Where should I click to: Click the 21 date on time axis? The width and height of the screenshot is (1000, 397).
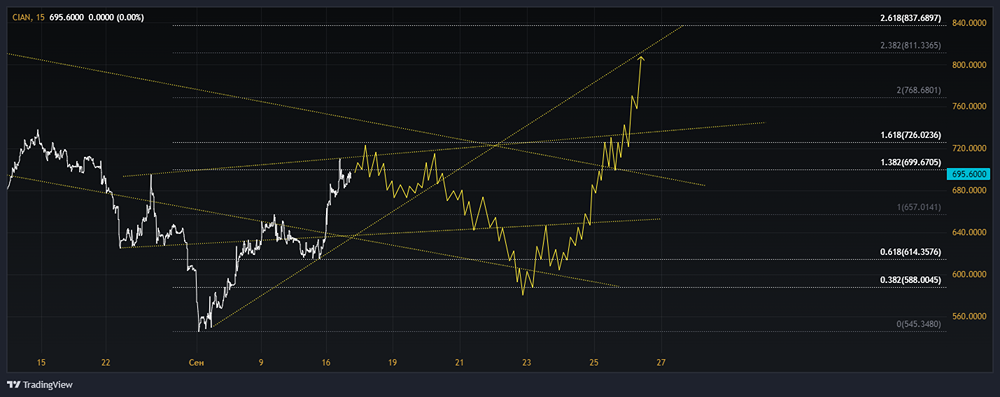(x=459, y=363)
